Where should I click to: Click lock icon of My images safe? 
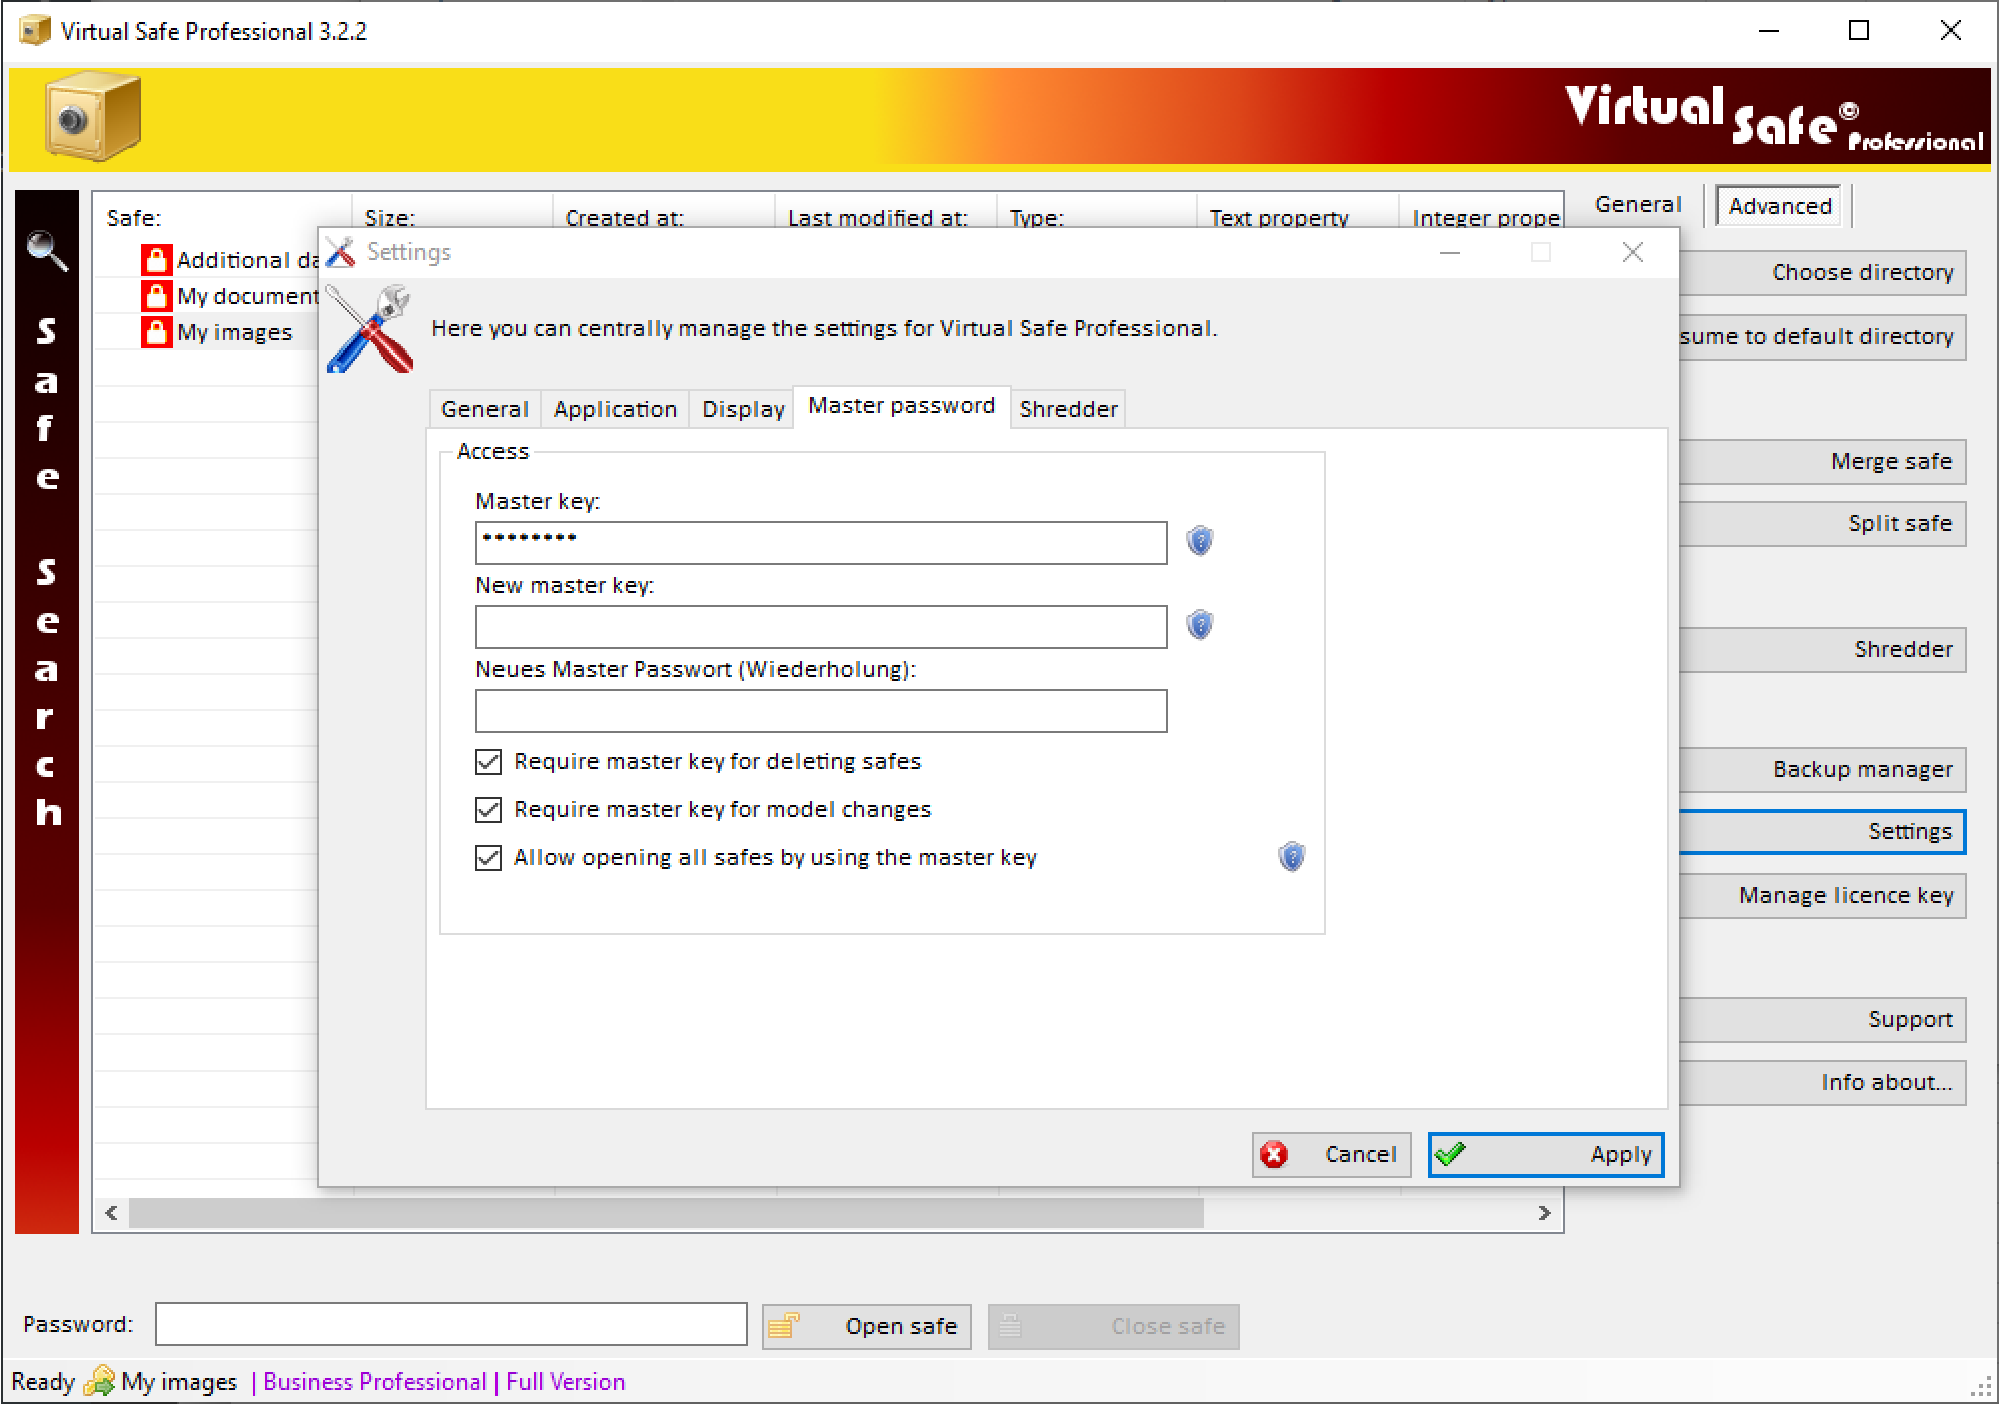(156, 332)
